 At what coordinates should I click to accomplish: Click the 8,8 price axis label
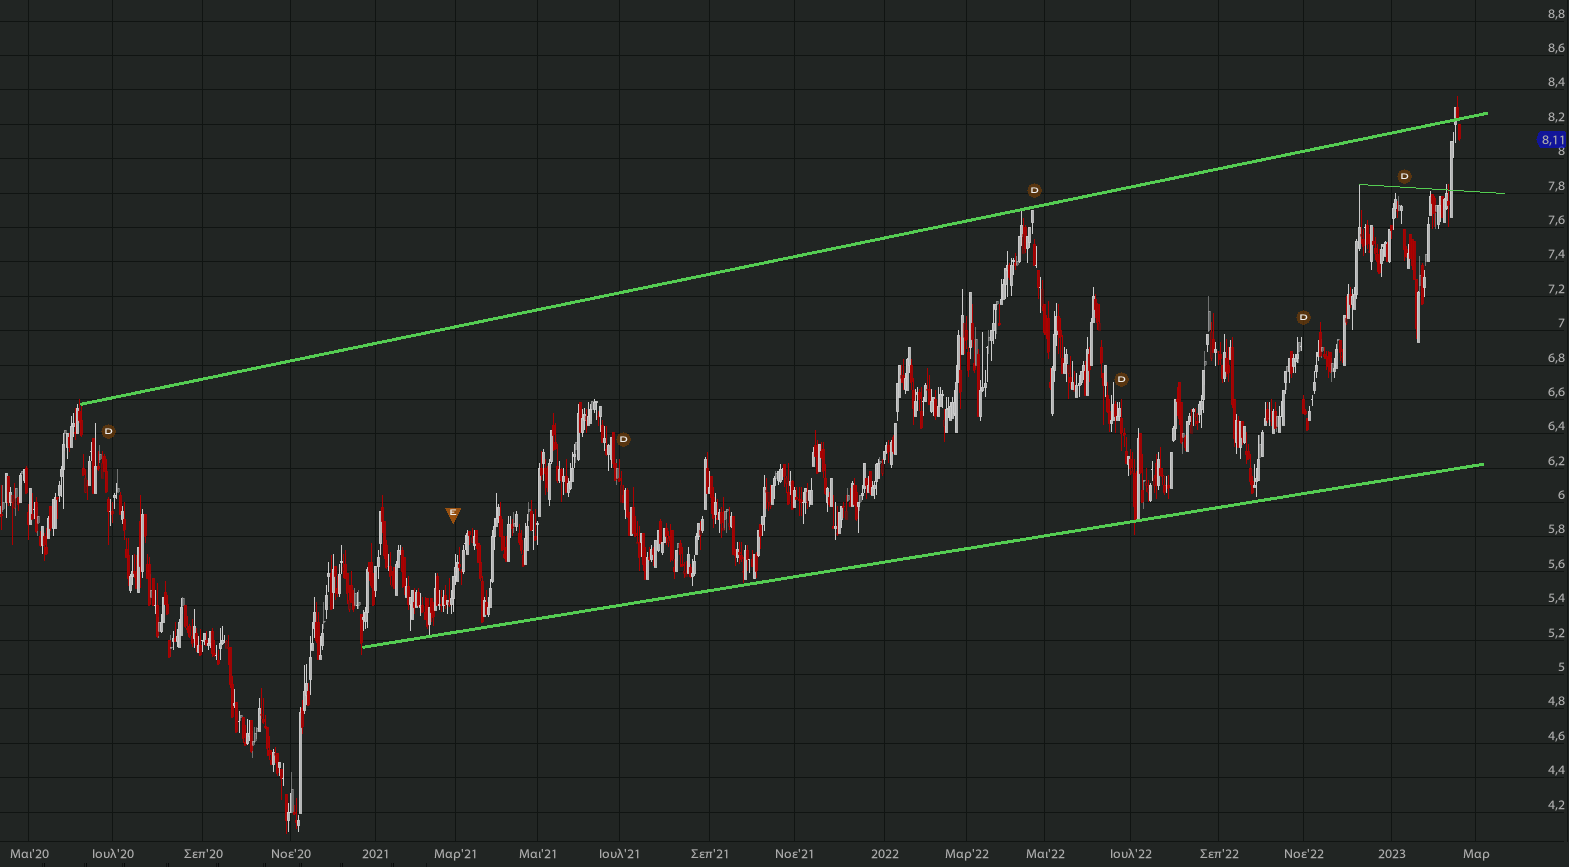tap(1556, 14)
